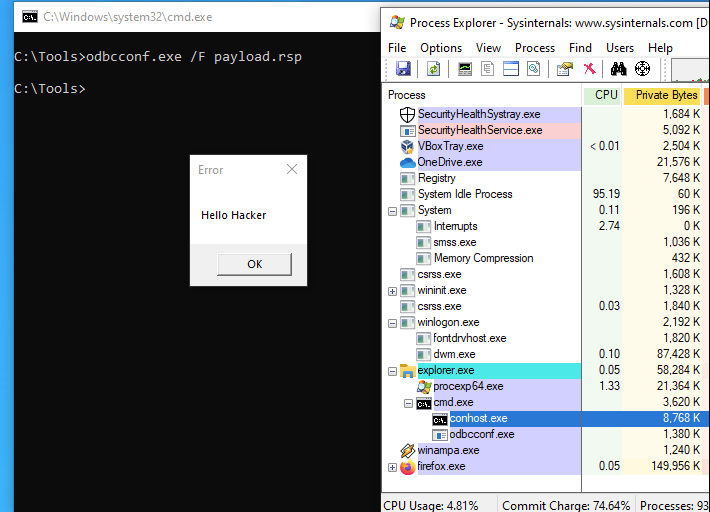Select the dwm.exe row
Viewport: 710px width, 512px height.
(x=546, y=354)
